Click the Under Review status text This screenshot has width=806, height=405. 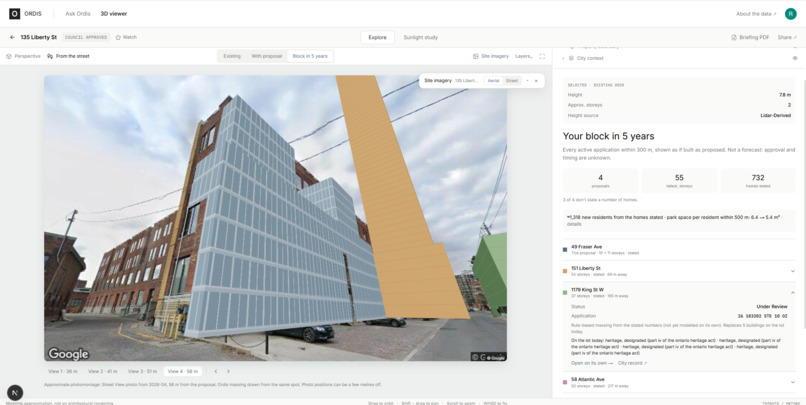(x=772, y=306)
